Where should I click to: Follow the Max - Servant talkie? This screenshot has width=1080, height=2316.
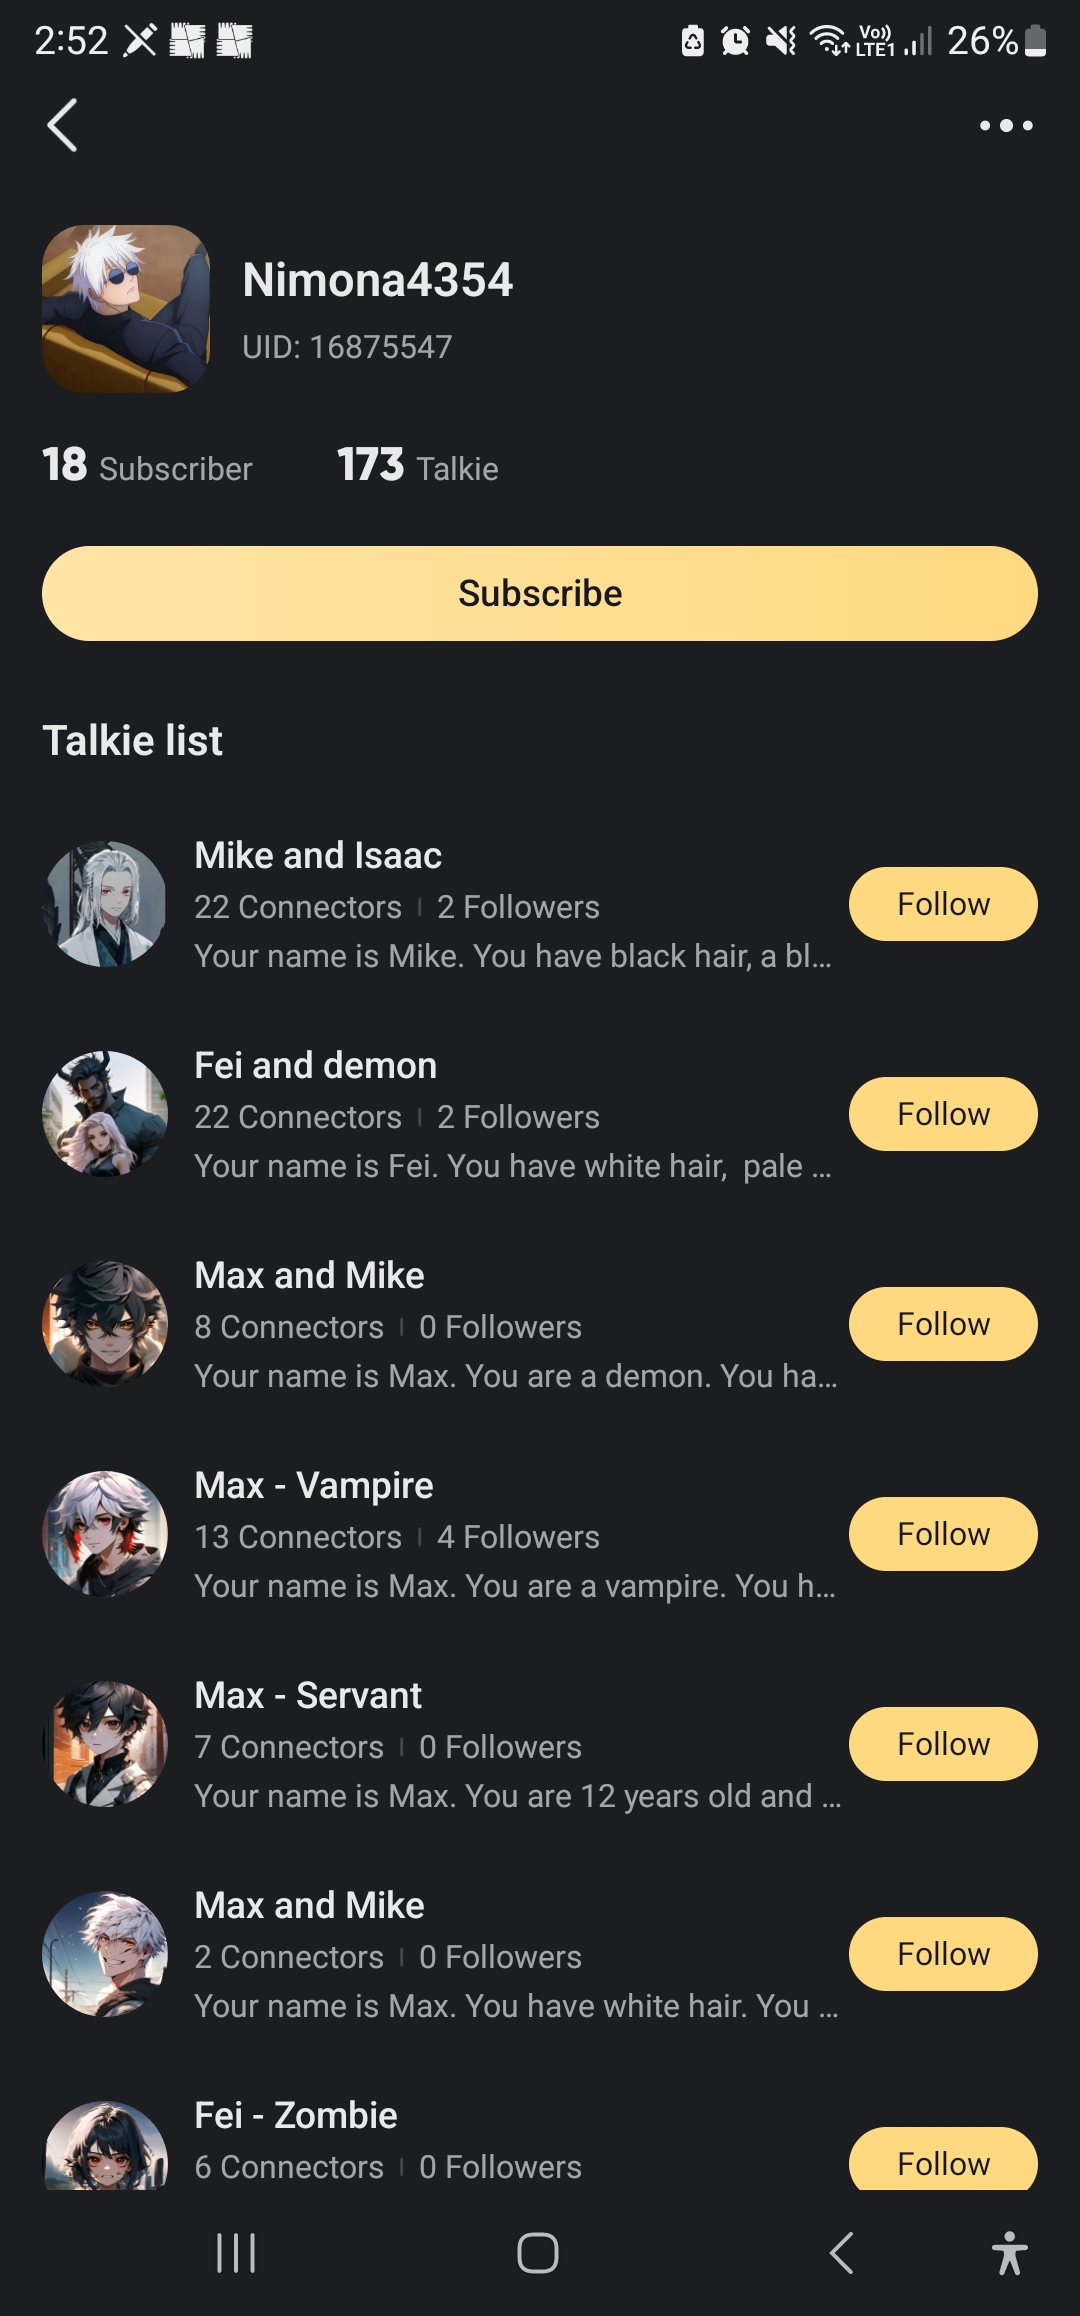click(x=942, y=1744)
